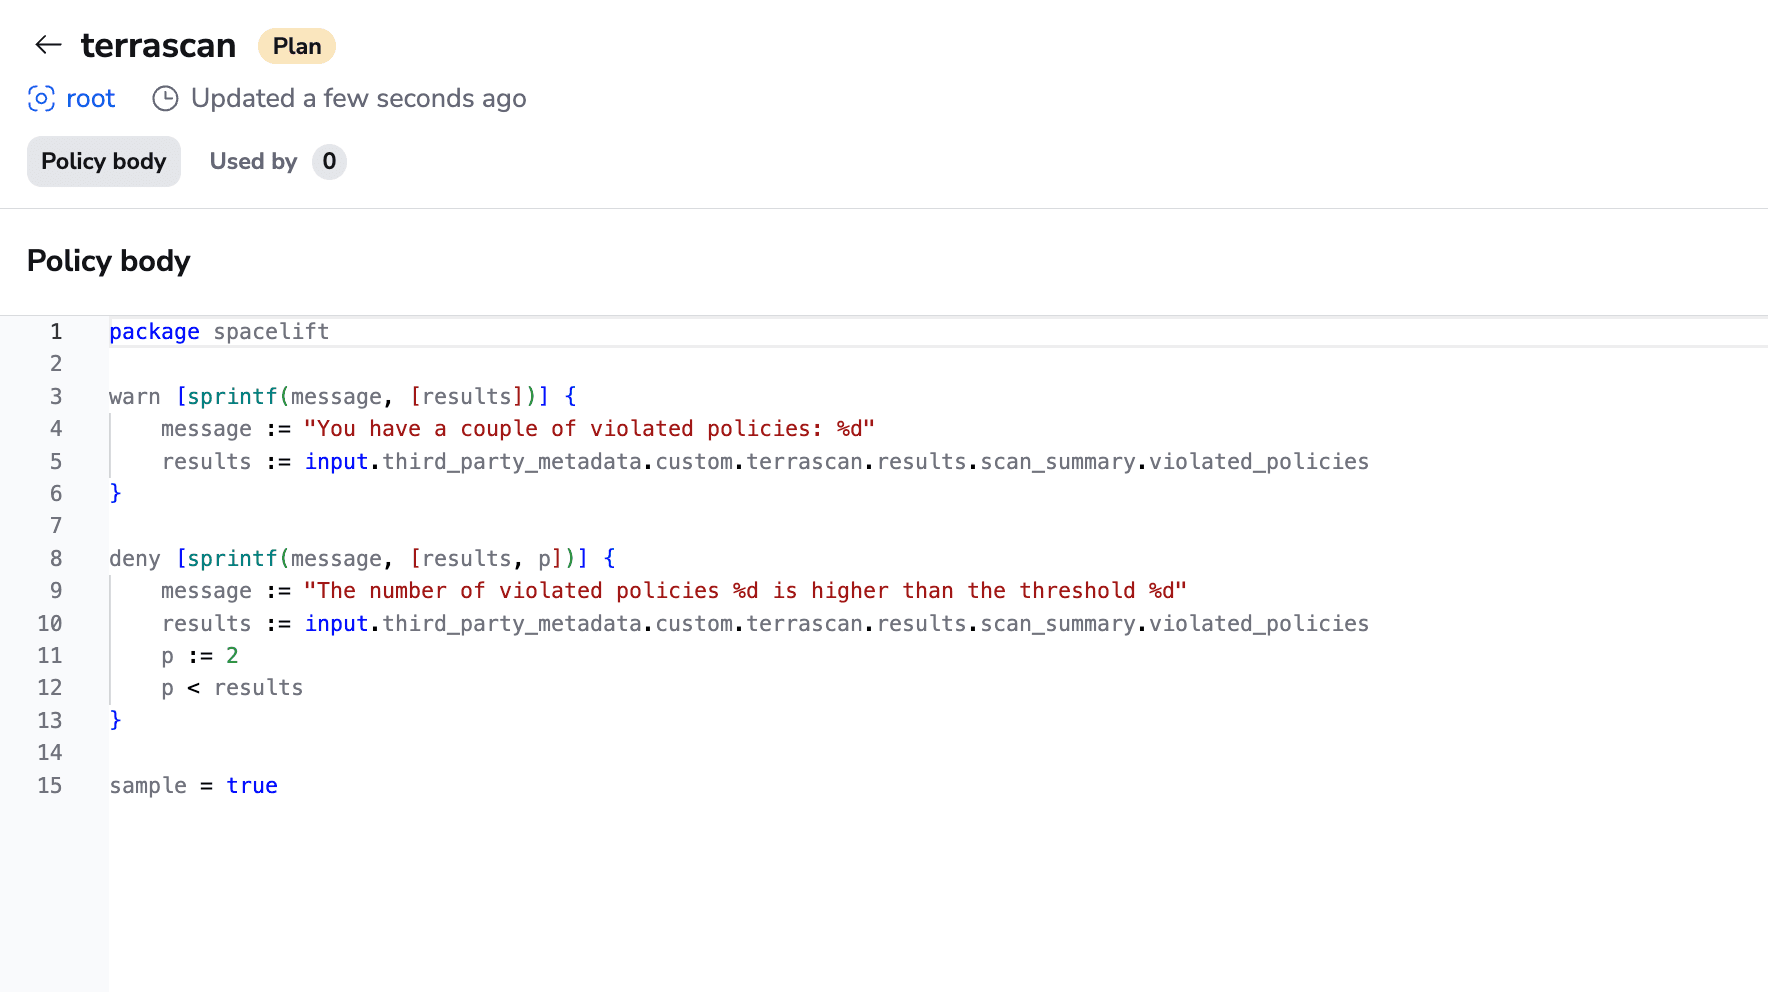Click the input path on line 10
This screenshot has height=992, width=1768.
click(x=837, y=623)
